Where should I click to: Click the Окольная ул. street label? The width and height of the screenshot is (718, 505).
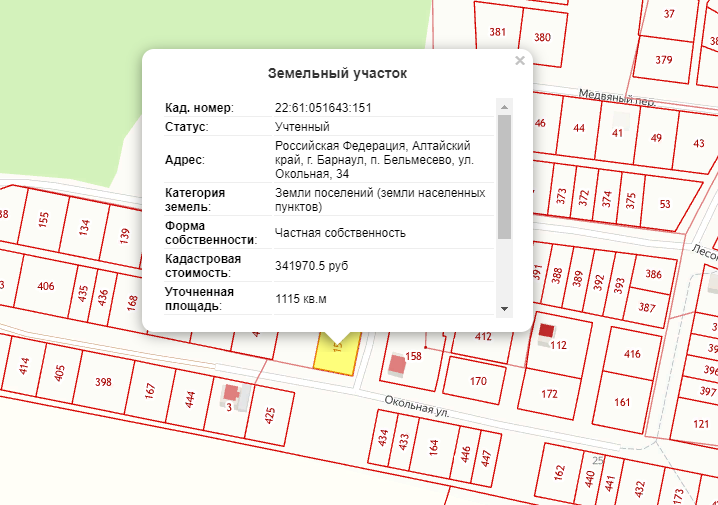411,405
